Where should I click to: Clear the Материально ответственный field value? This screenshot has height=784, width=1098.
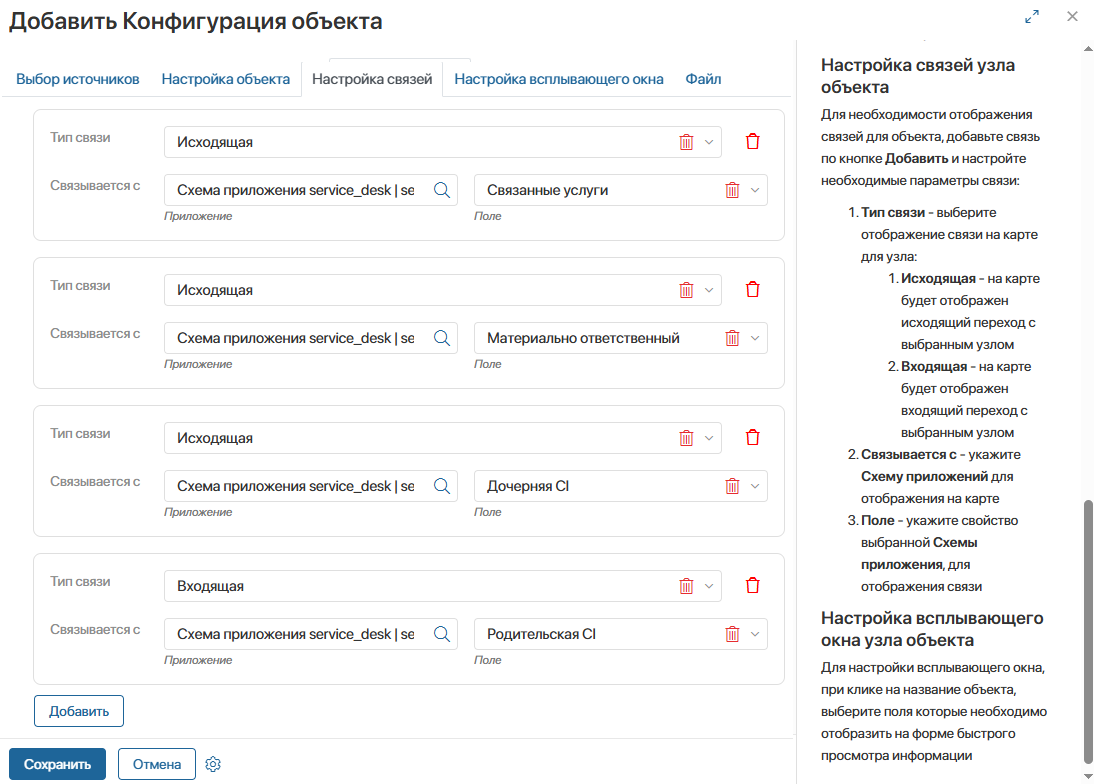732,338
